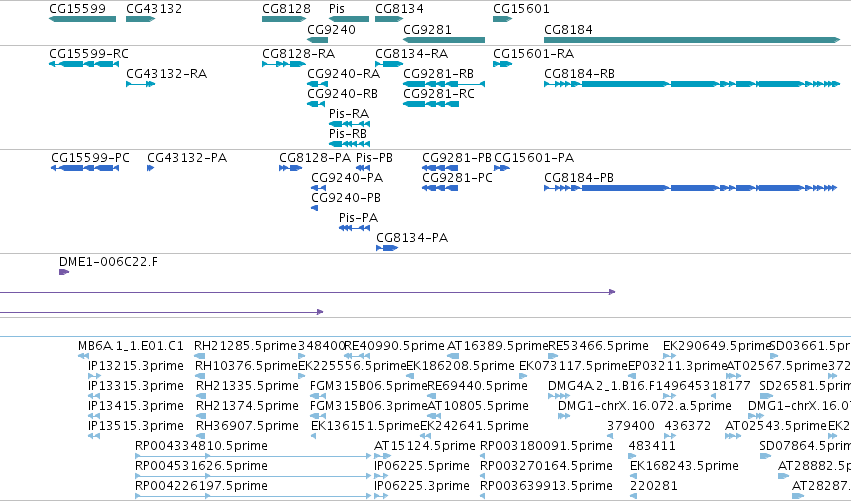This screenshot has height=501, width=851.
Task: Select the CG15601 gene glyph
Action: [x=503, y=19]
